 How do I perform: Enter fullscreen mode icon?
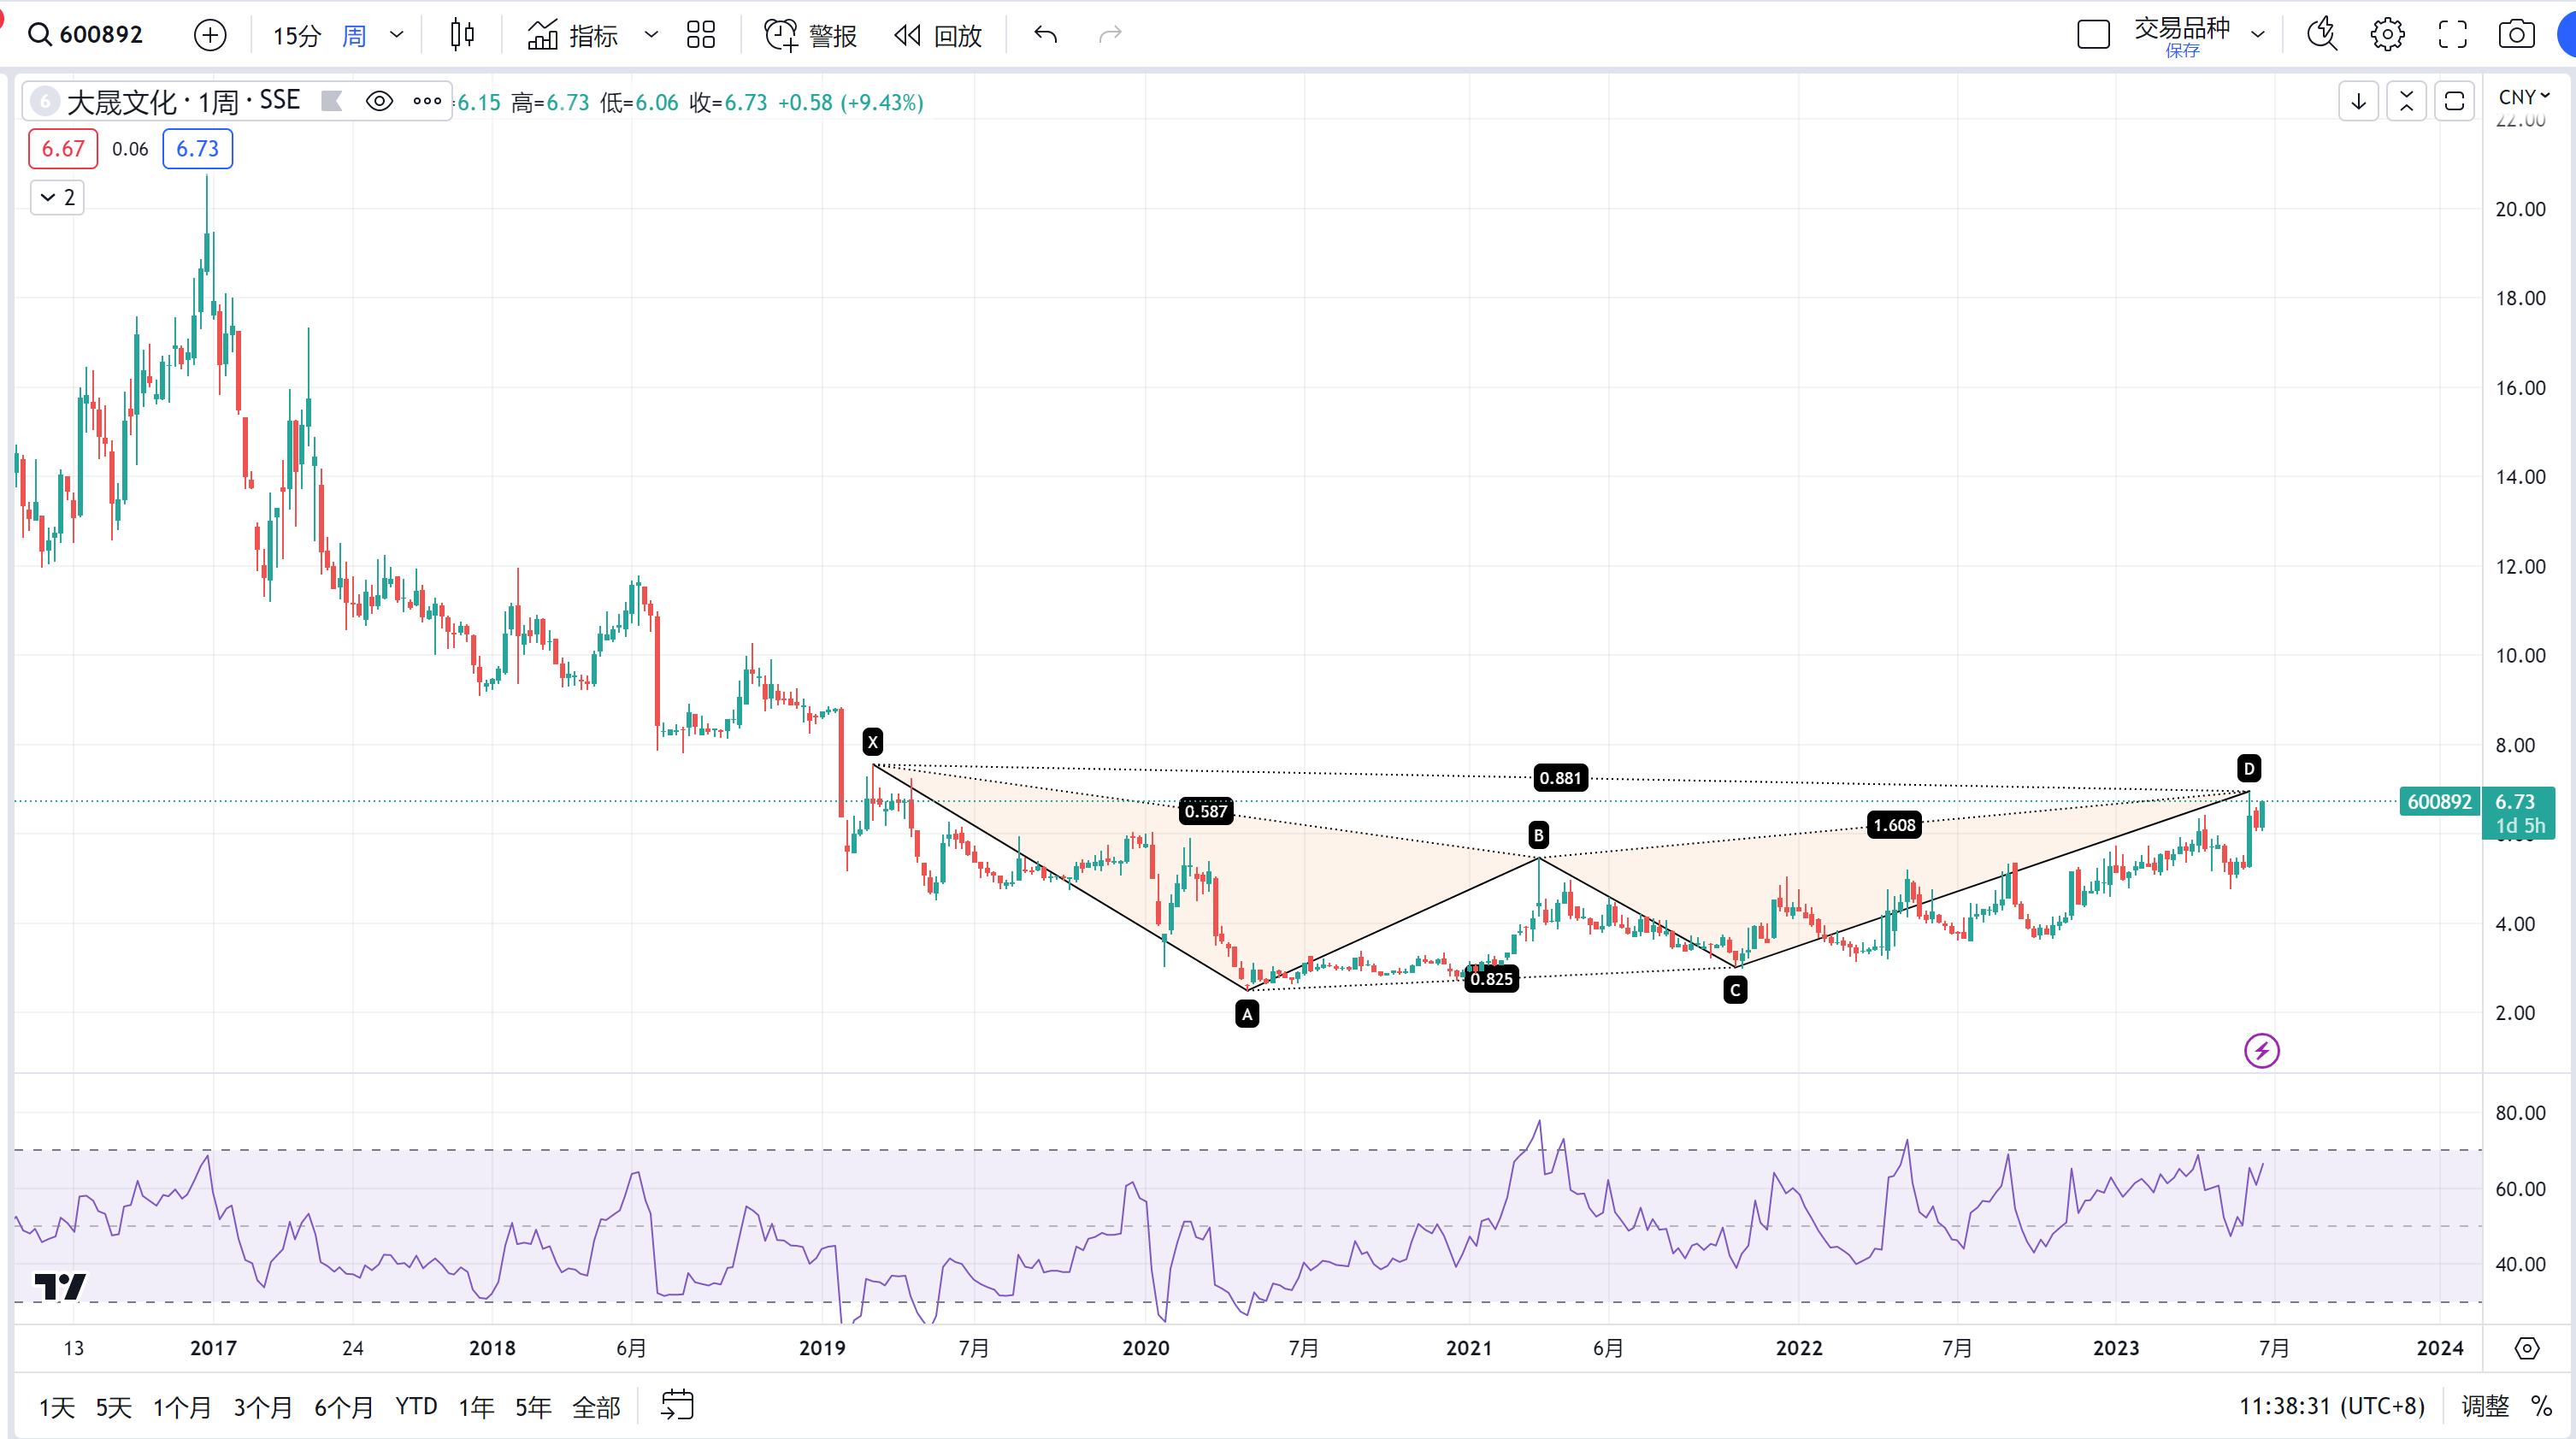2452,35
